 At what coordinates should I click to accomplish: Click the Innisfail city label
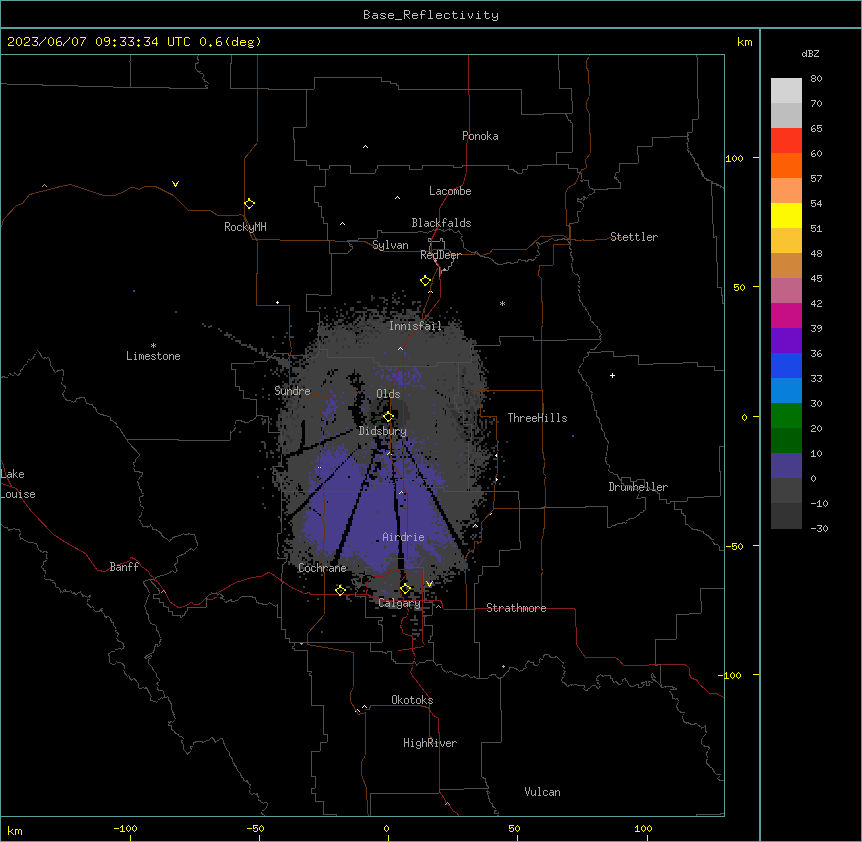tap(415, 326)
